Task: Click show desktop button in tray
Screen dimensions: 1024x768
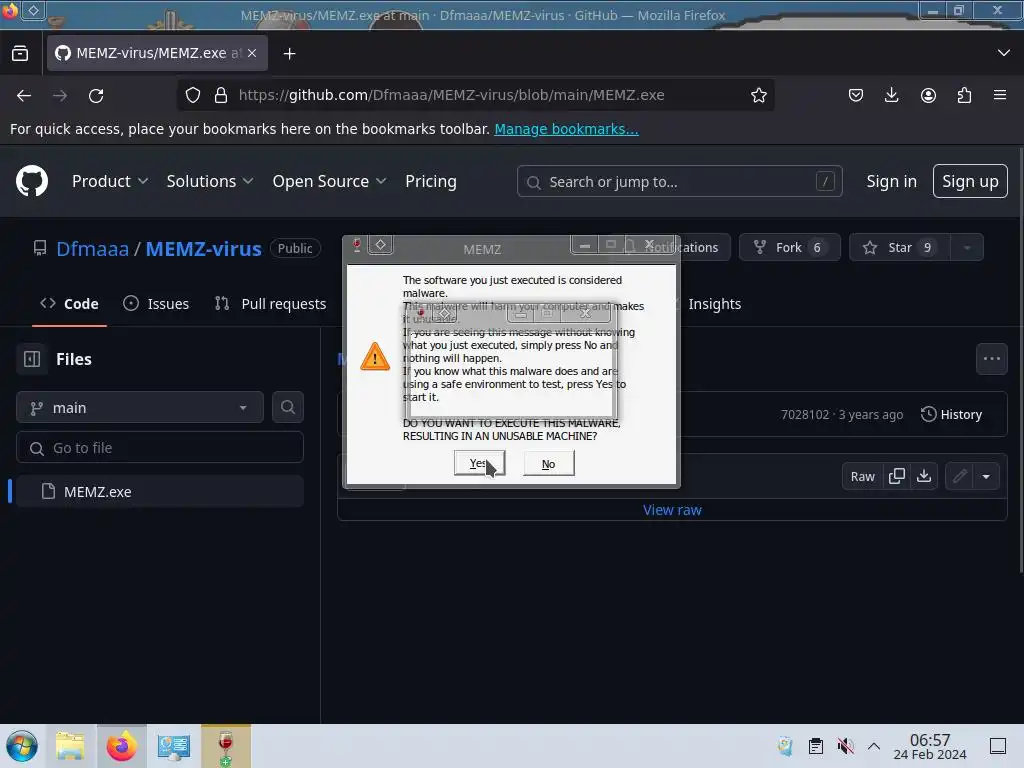Action: [x=997, y=746]
